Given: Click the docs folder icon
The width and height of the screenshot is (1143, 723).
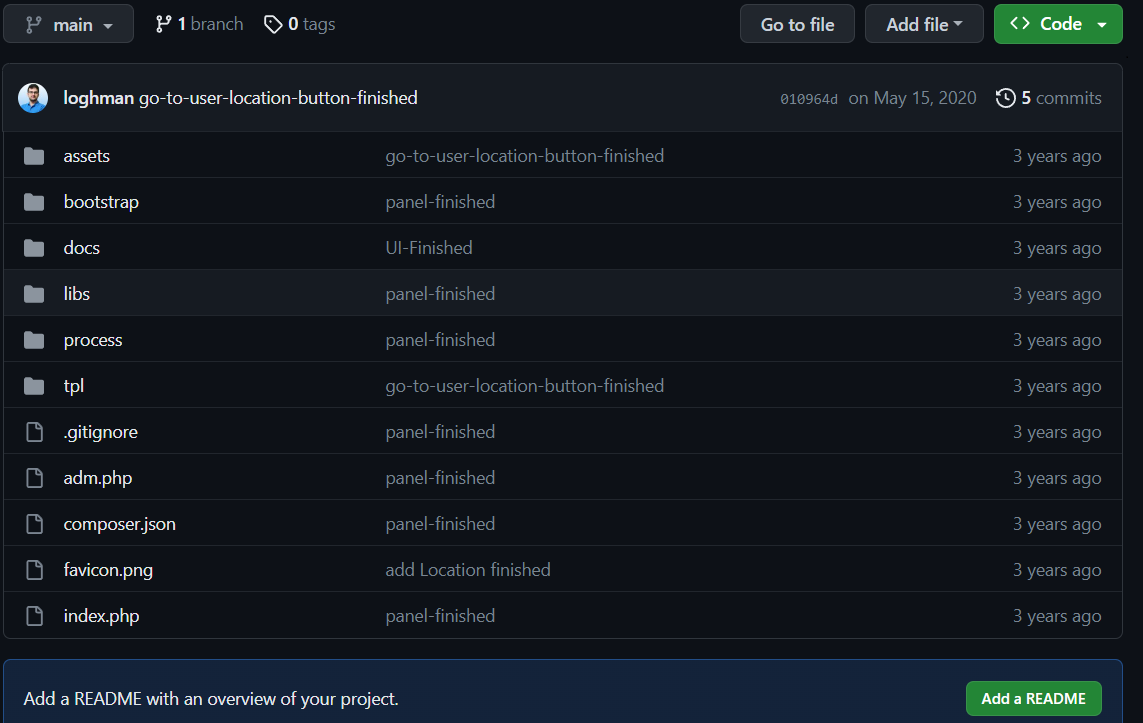Looking at the screenshot, I should [34, 248].
